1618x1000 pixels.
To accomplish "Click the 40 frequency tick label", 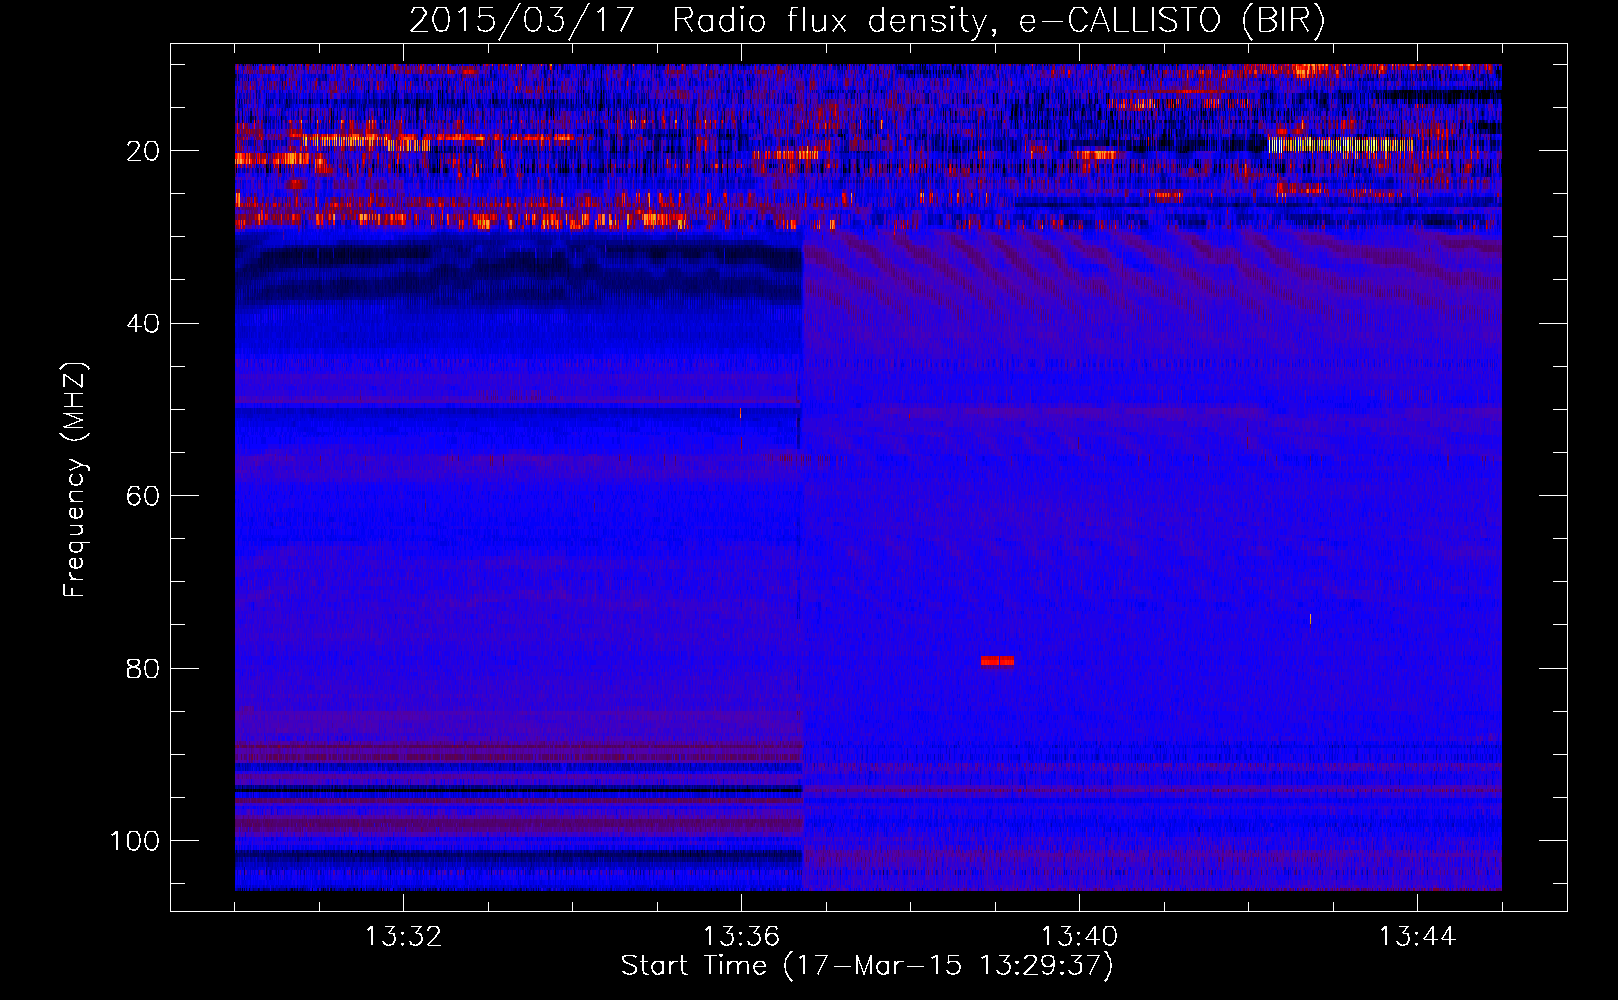I will coord(144,323).
